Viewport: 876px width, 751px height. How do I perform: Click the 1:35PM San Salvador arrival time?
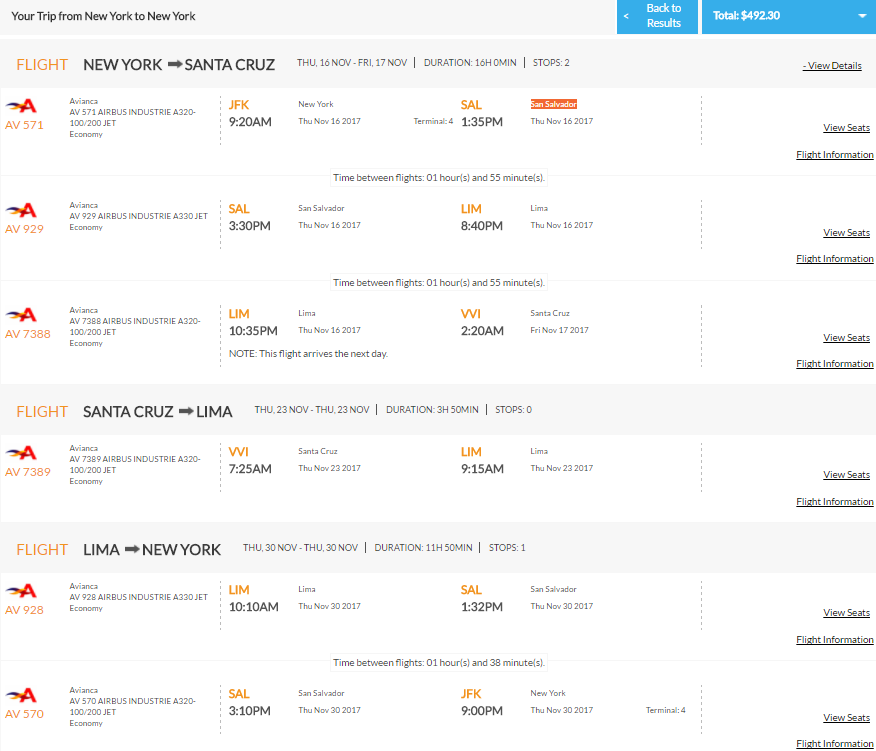(x=482, y=122)
